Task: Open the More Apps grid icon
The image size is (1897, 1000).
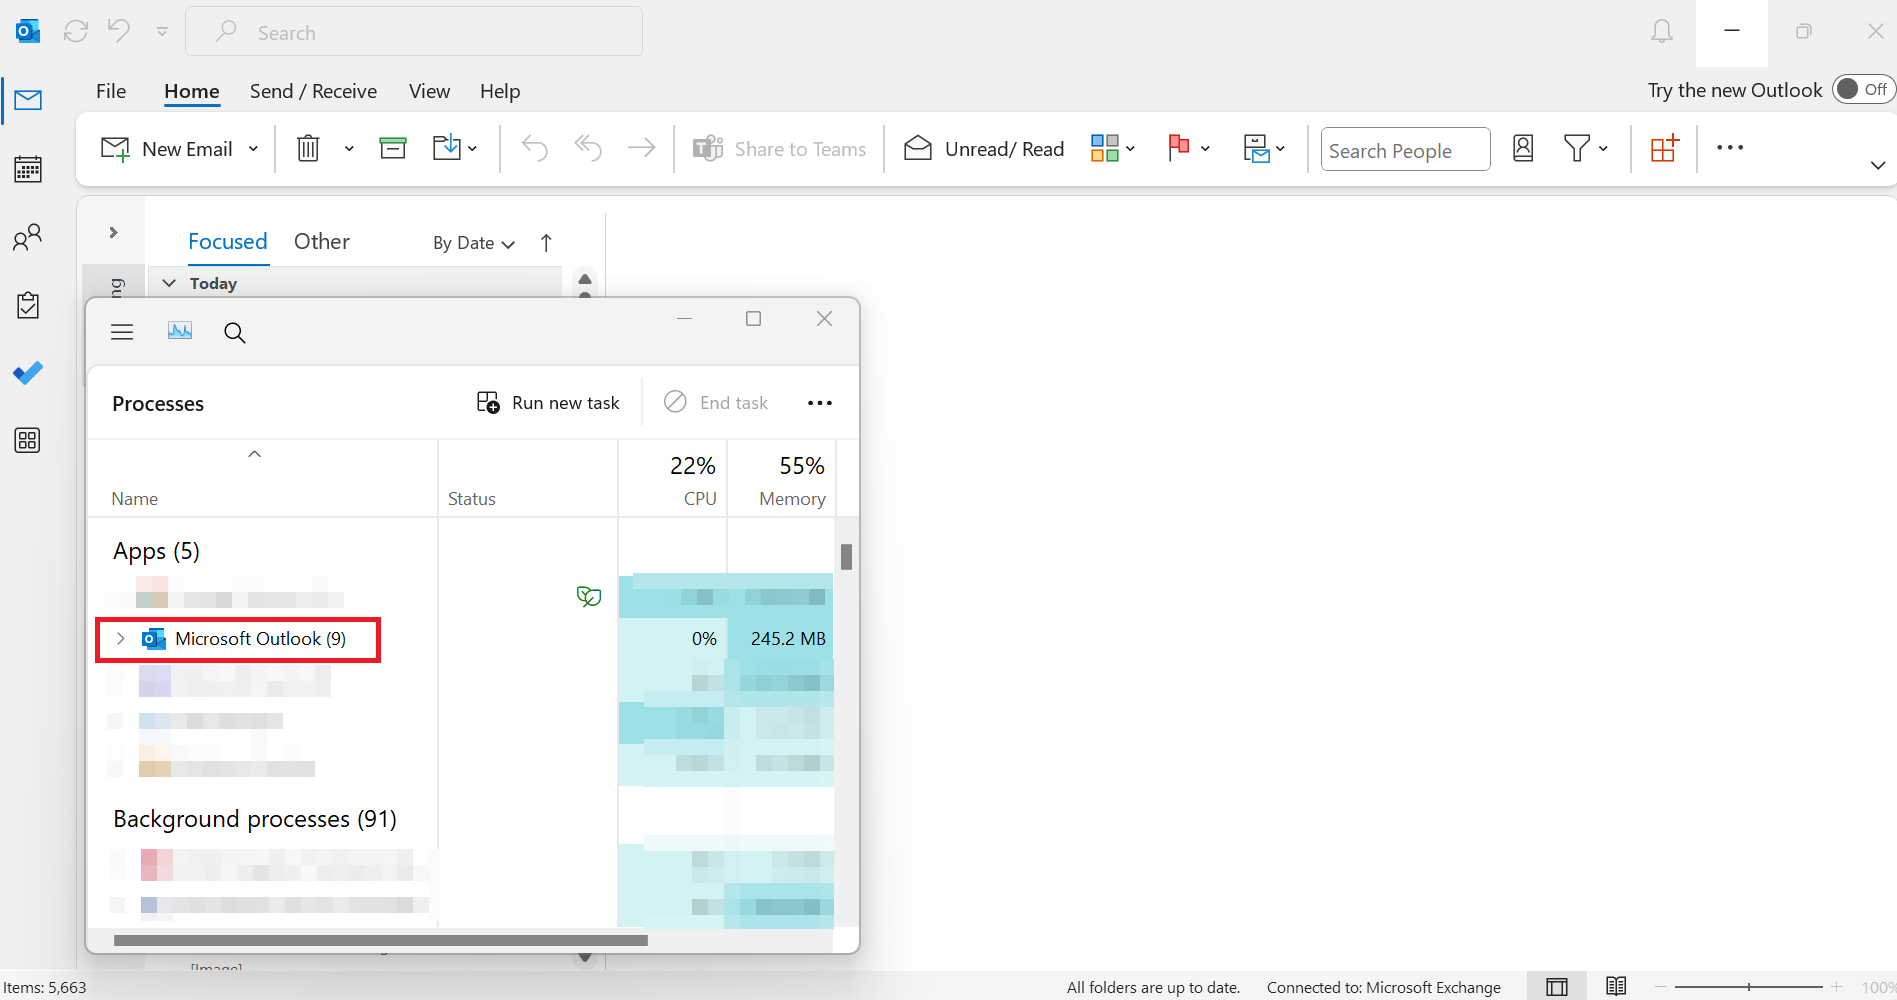Action: click(28, 440)
